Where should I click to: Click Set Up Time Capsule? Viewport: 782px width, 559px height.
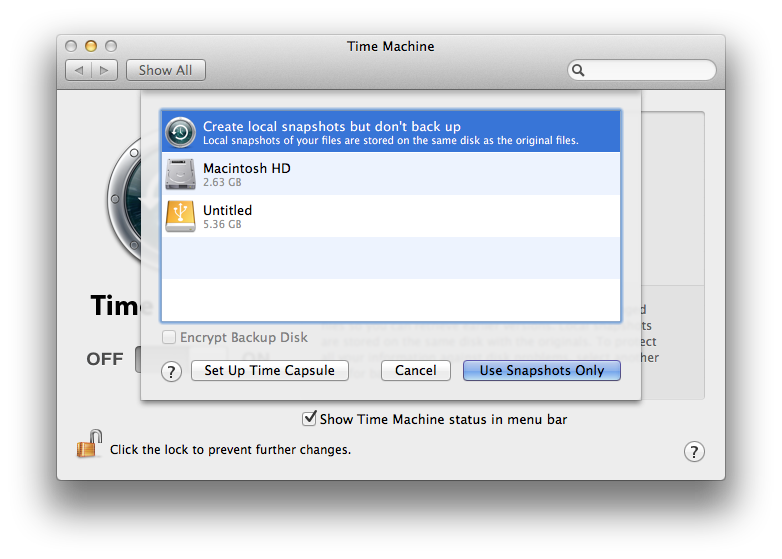click(x=269, y=371)
